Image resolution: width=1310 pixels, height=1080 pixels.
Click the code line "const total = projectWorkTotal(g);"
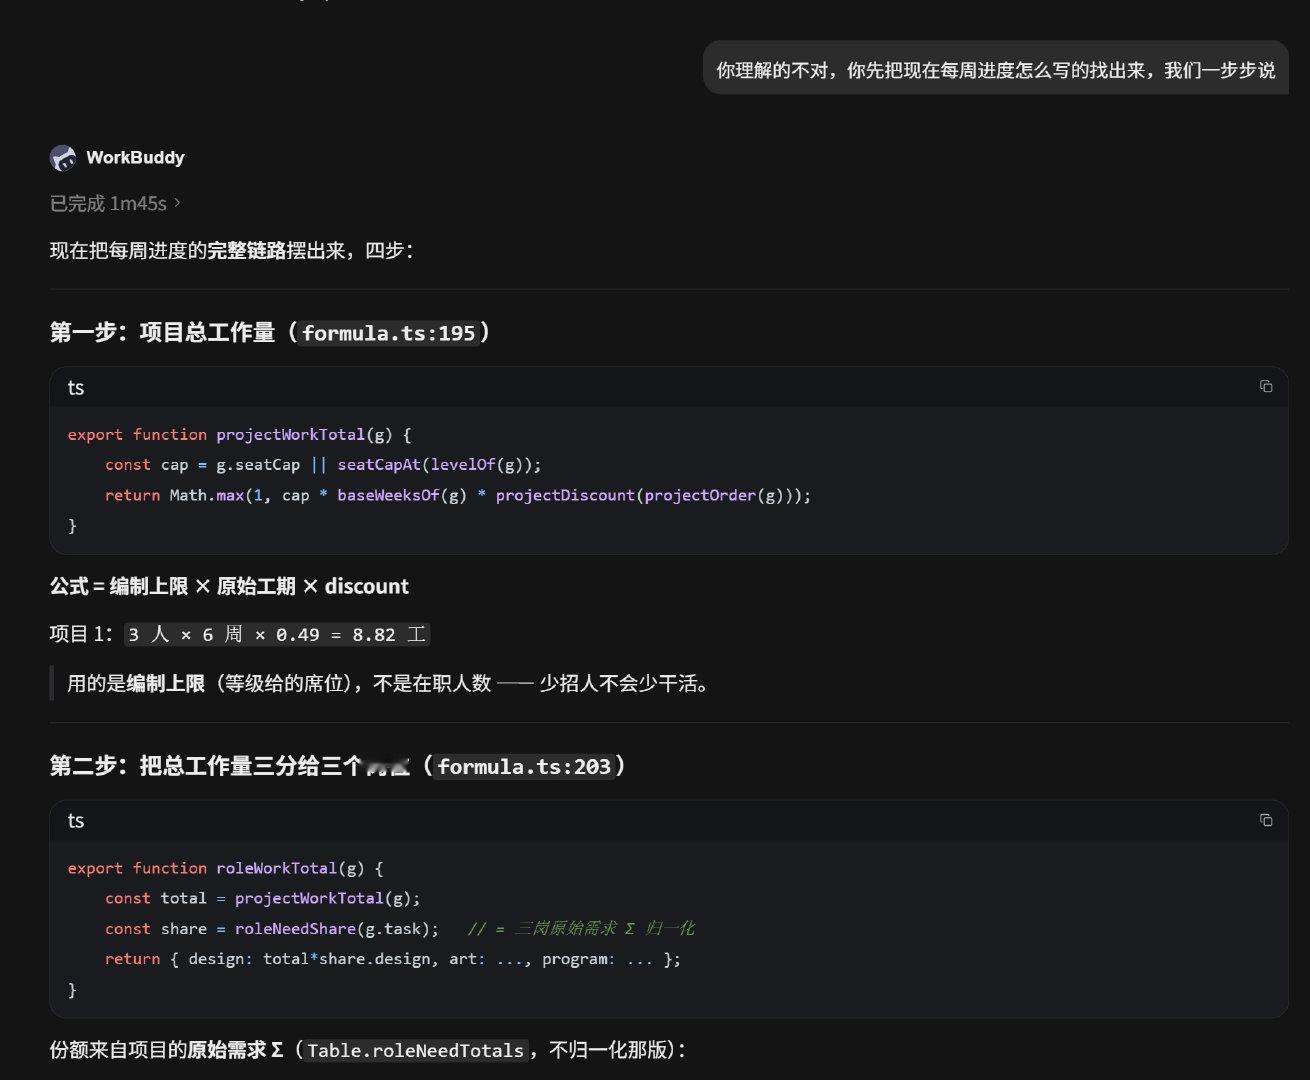point(263,899)
